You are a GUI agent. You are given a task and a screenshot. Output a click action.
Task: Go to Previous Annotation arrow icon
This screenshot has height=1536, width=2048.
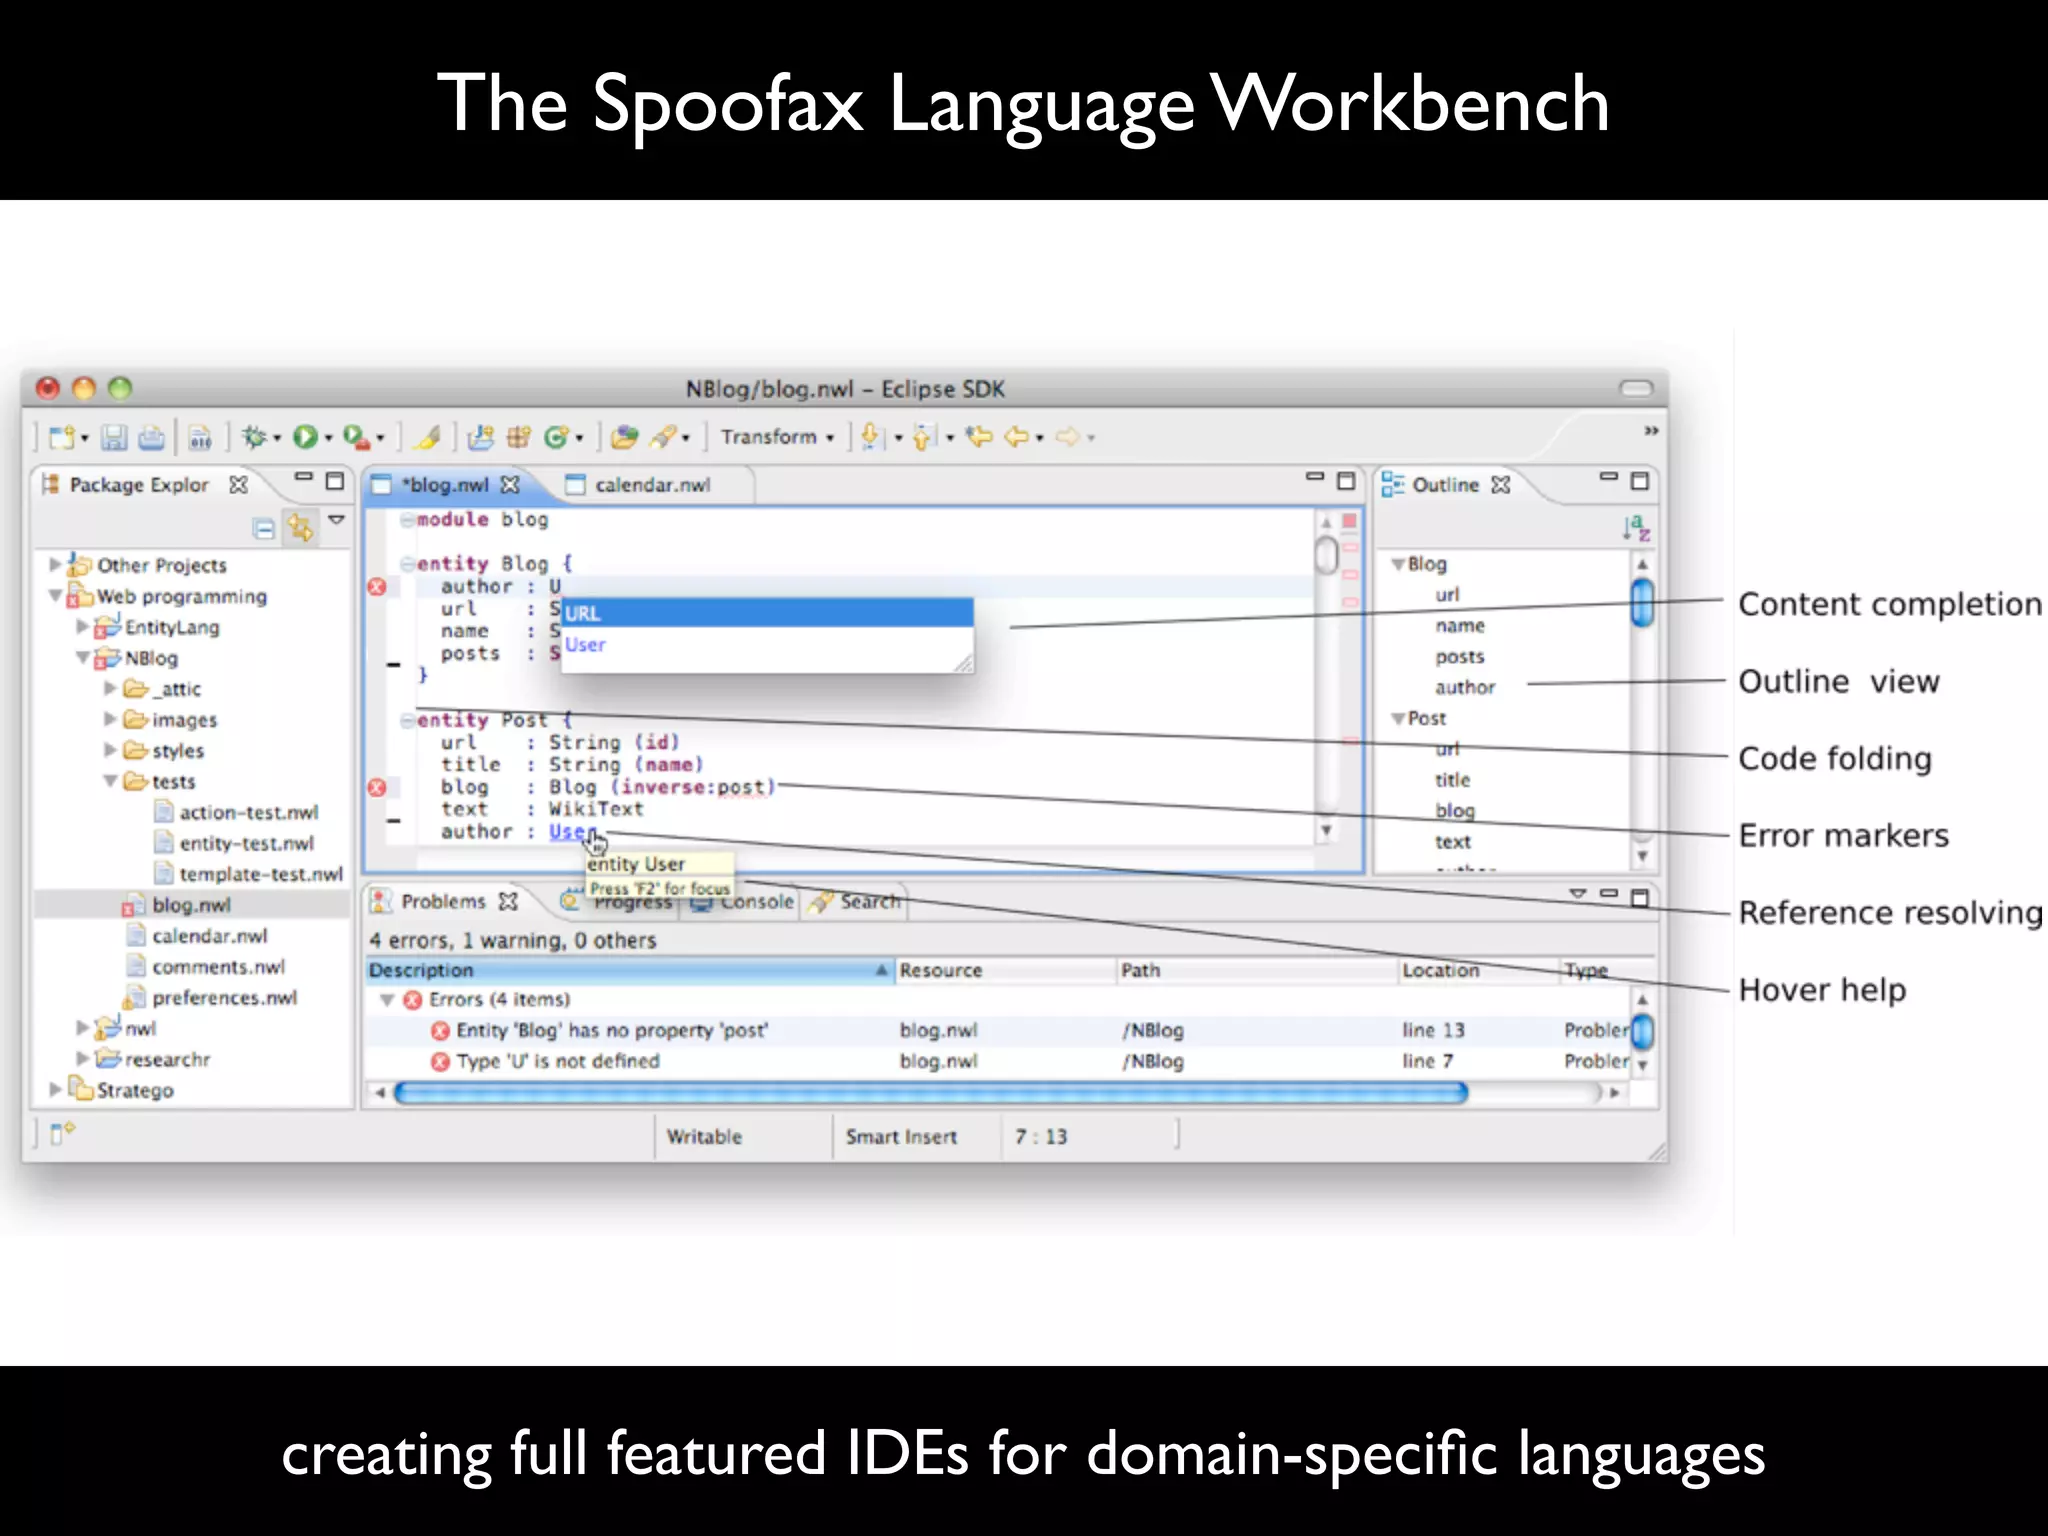tap(923, 437)
